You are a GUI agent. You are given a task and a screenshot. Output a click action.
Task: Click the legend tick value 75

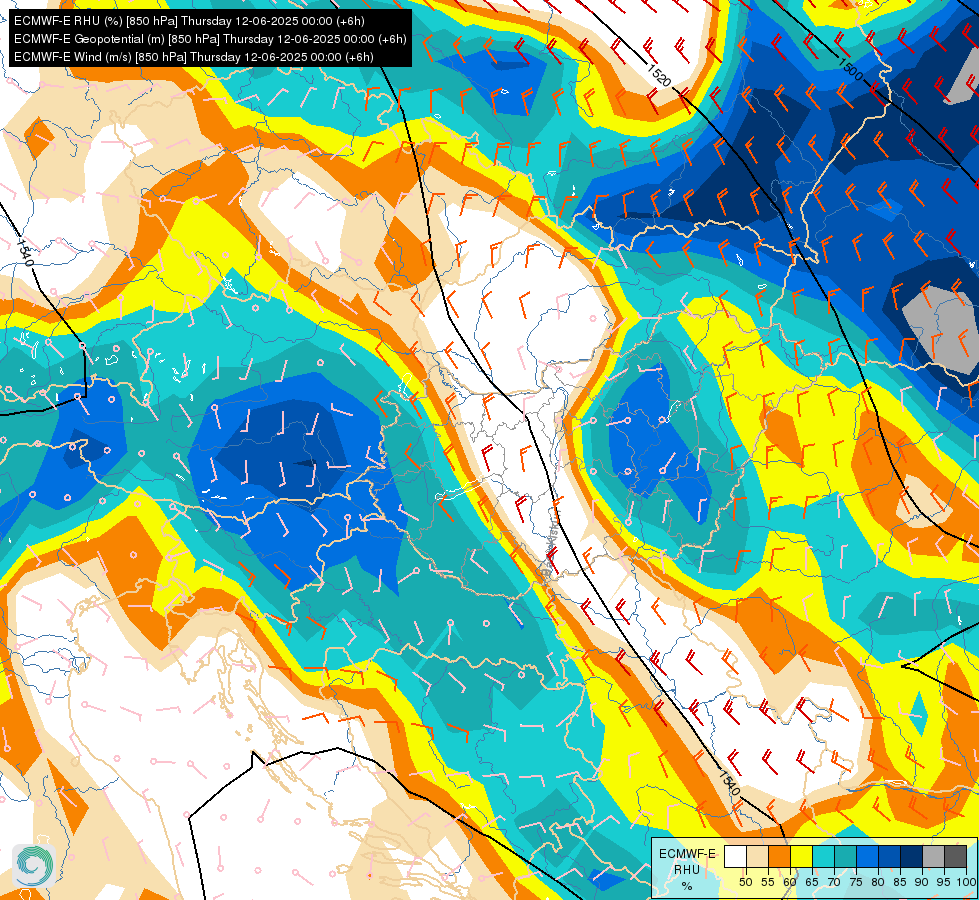point(856,882)
